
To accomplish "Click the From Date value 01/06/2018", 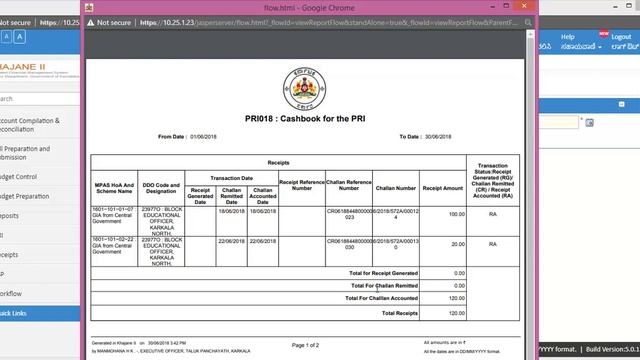I will coord(203,137).
